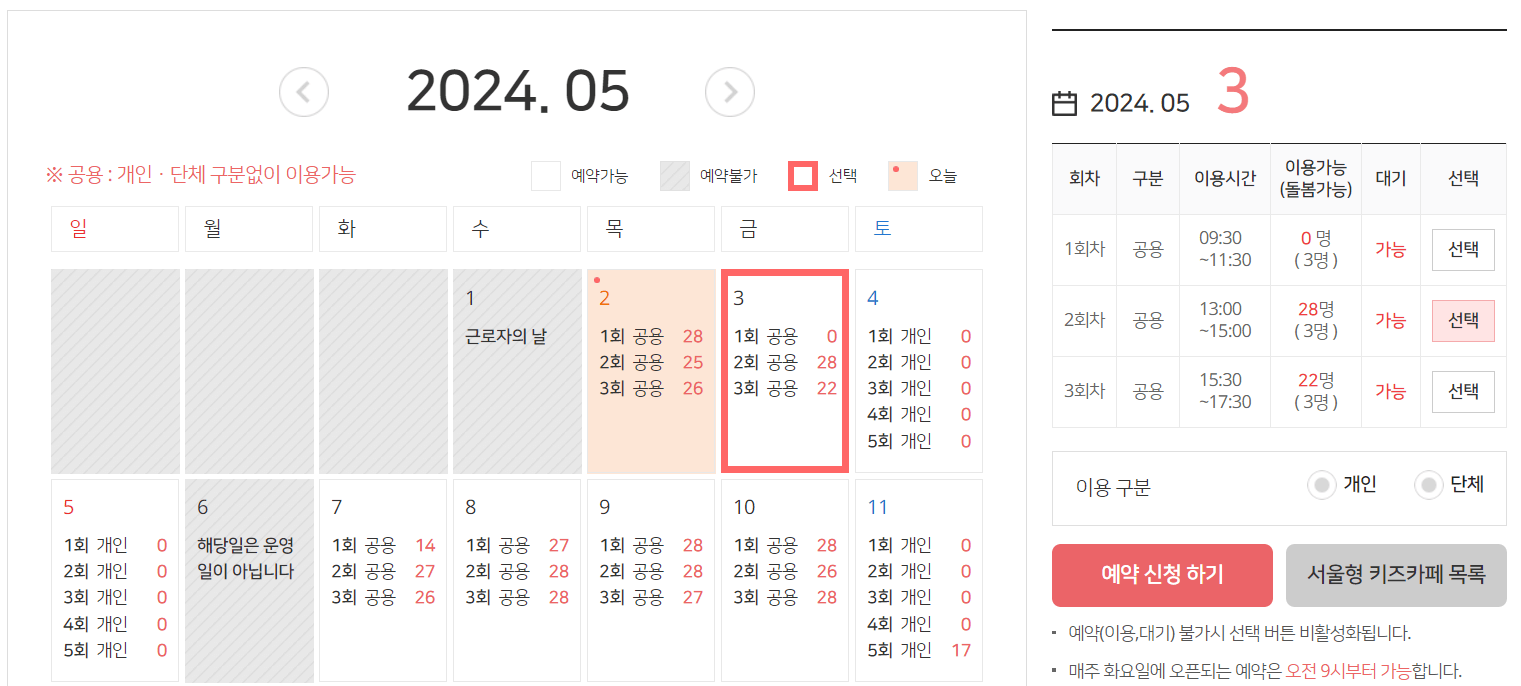Advance to June using the right arrow

(730, 92)
